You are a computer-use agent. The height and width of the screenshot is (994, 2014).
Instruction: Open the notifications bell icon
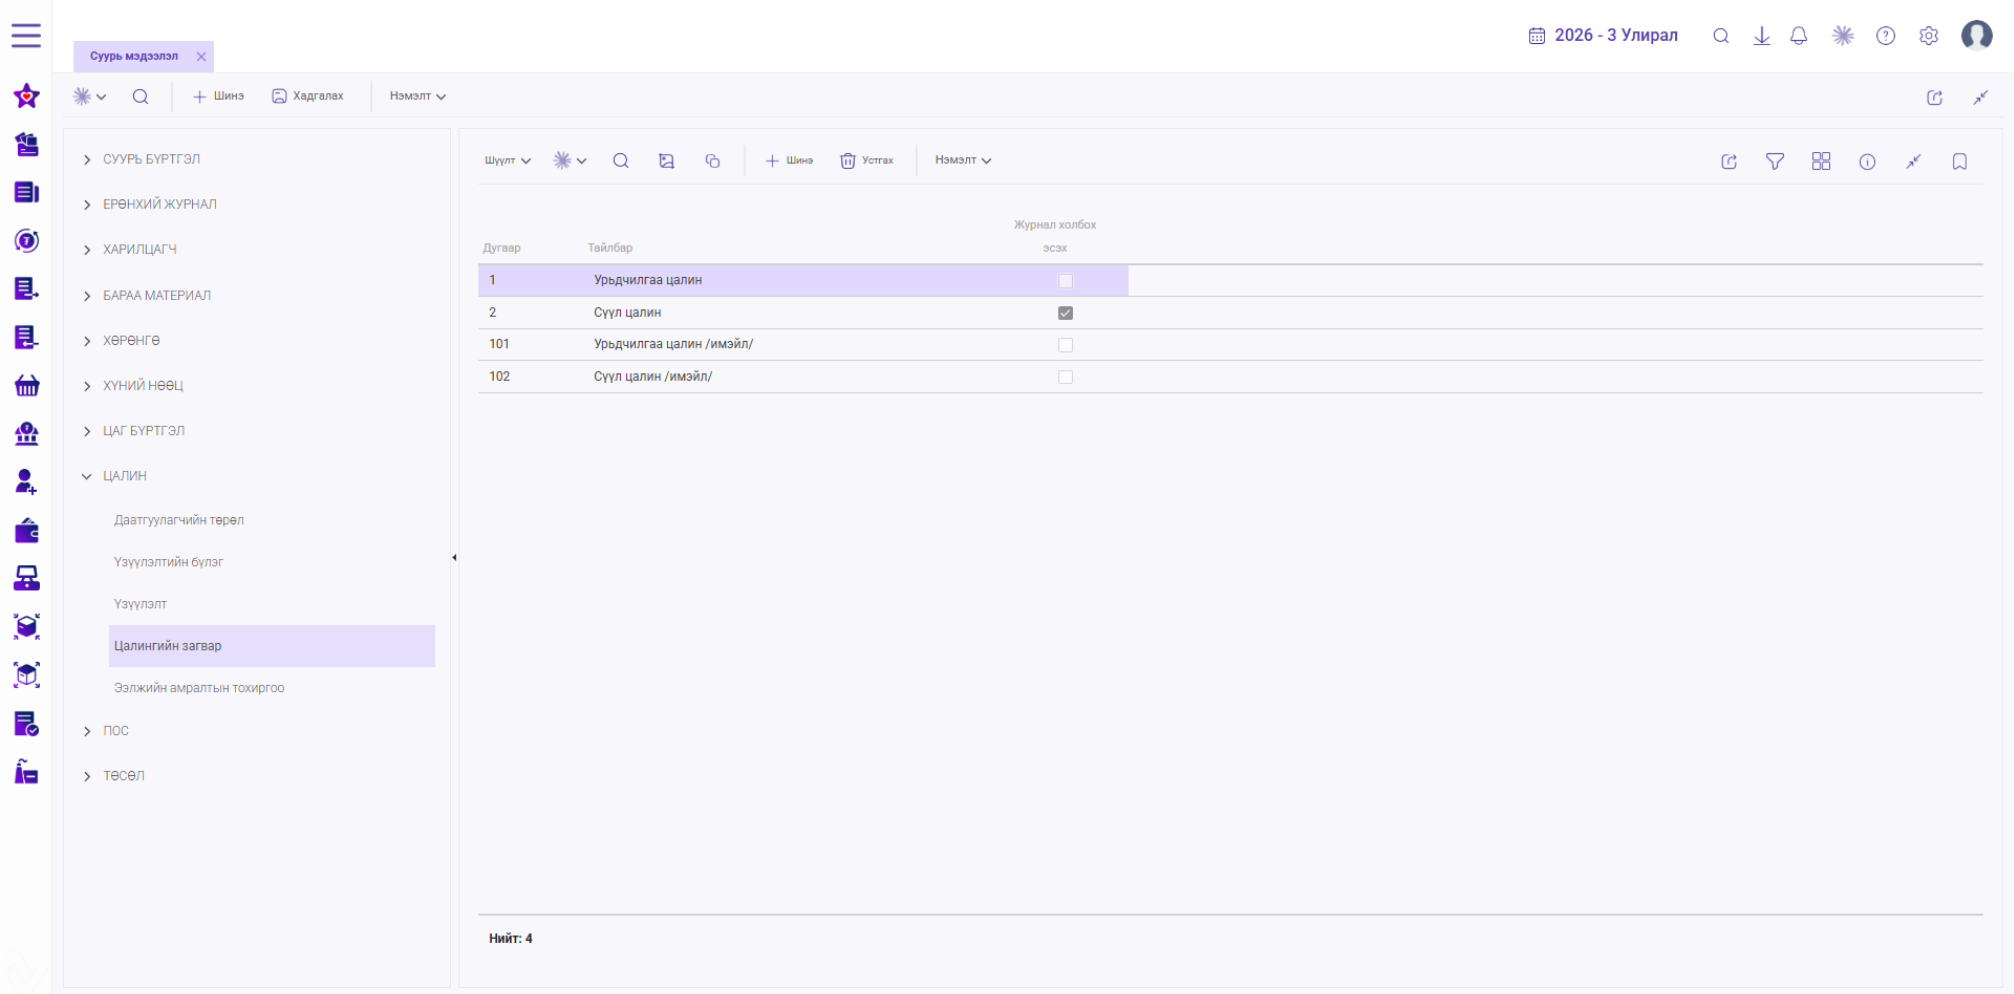[x=1798, y=36]
